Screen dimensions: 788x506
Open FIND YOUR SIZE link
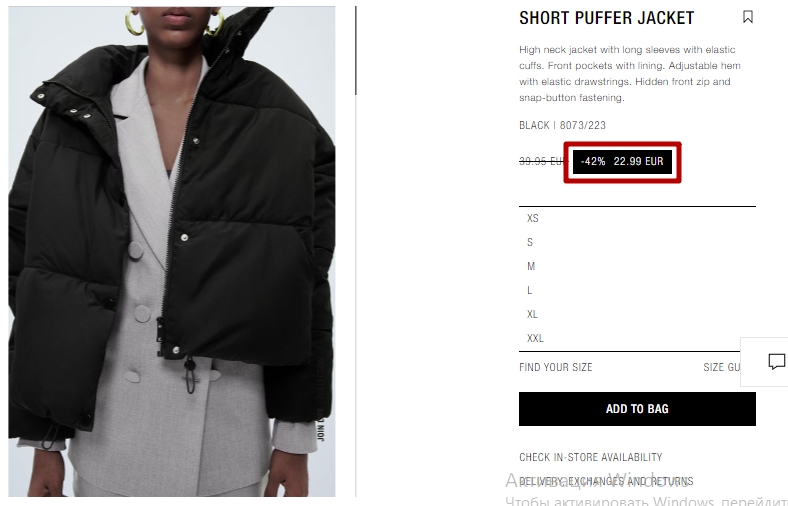[556, 367]
